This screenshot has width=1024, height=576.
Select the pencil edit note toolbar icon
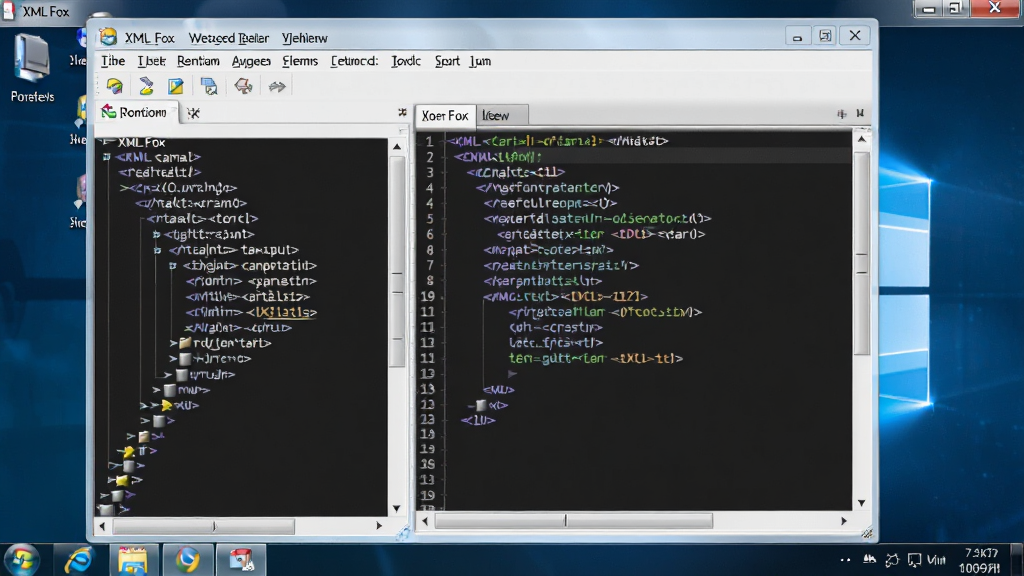(176, 86)
